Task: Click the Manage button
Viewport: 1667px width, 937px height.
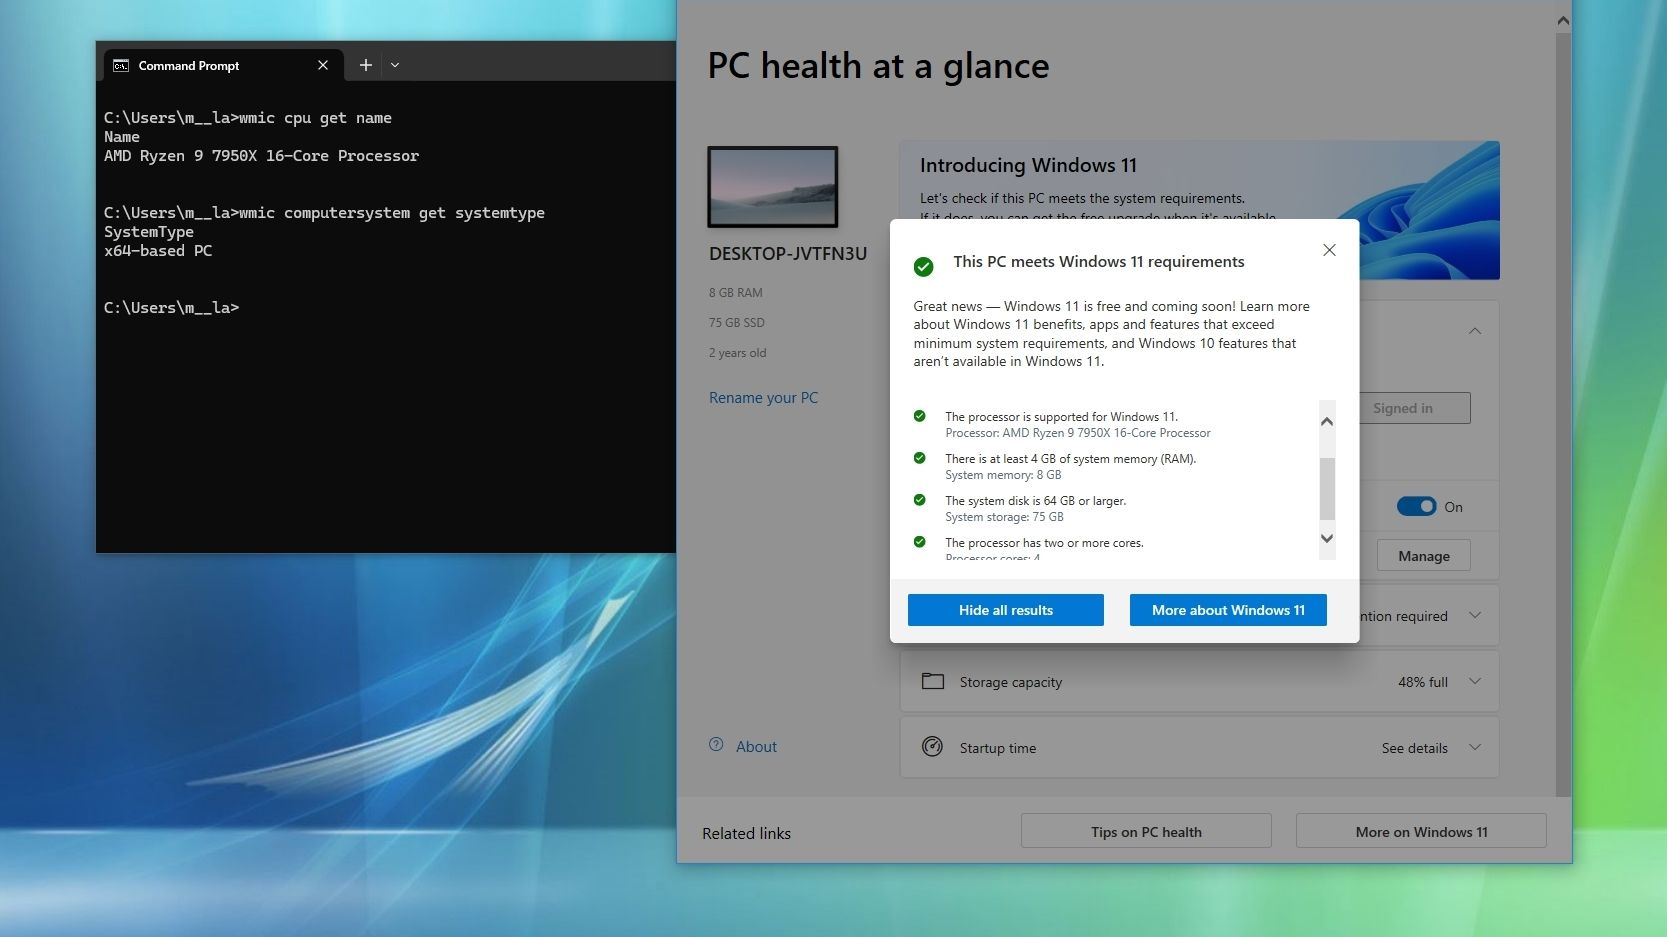Action: pyautogui.click(x=1423, y=556)
